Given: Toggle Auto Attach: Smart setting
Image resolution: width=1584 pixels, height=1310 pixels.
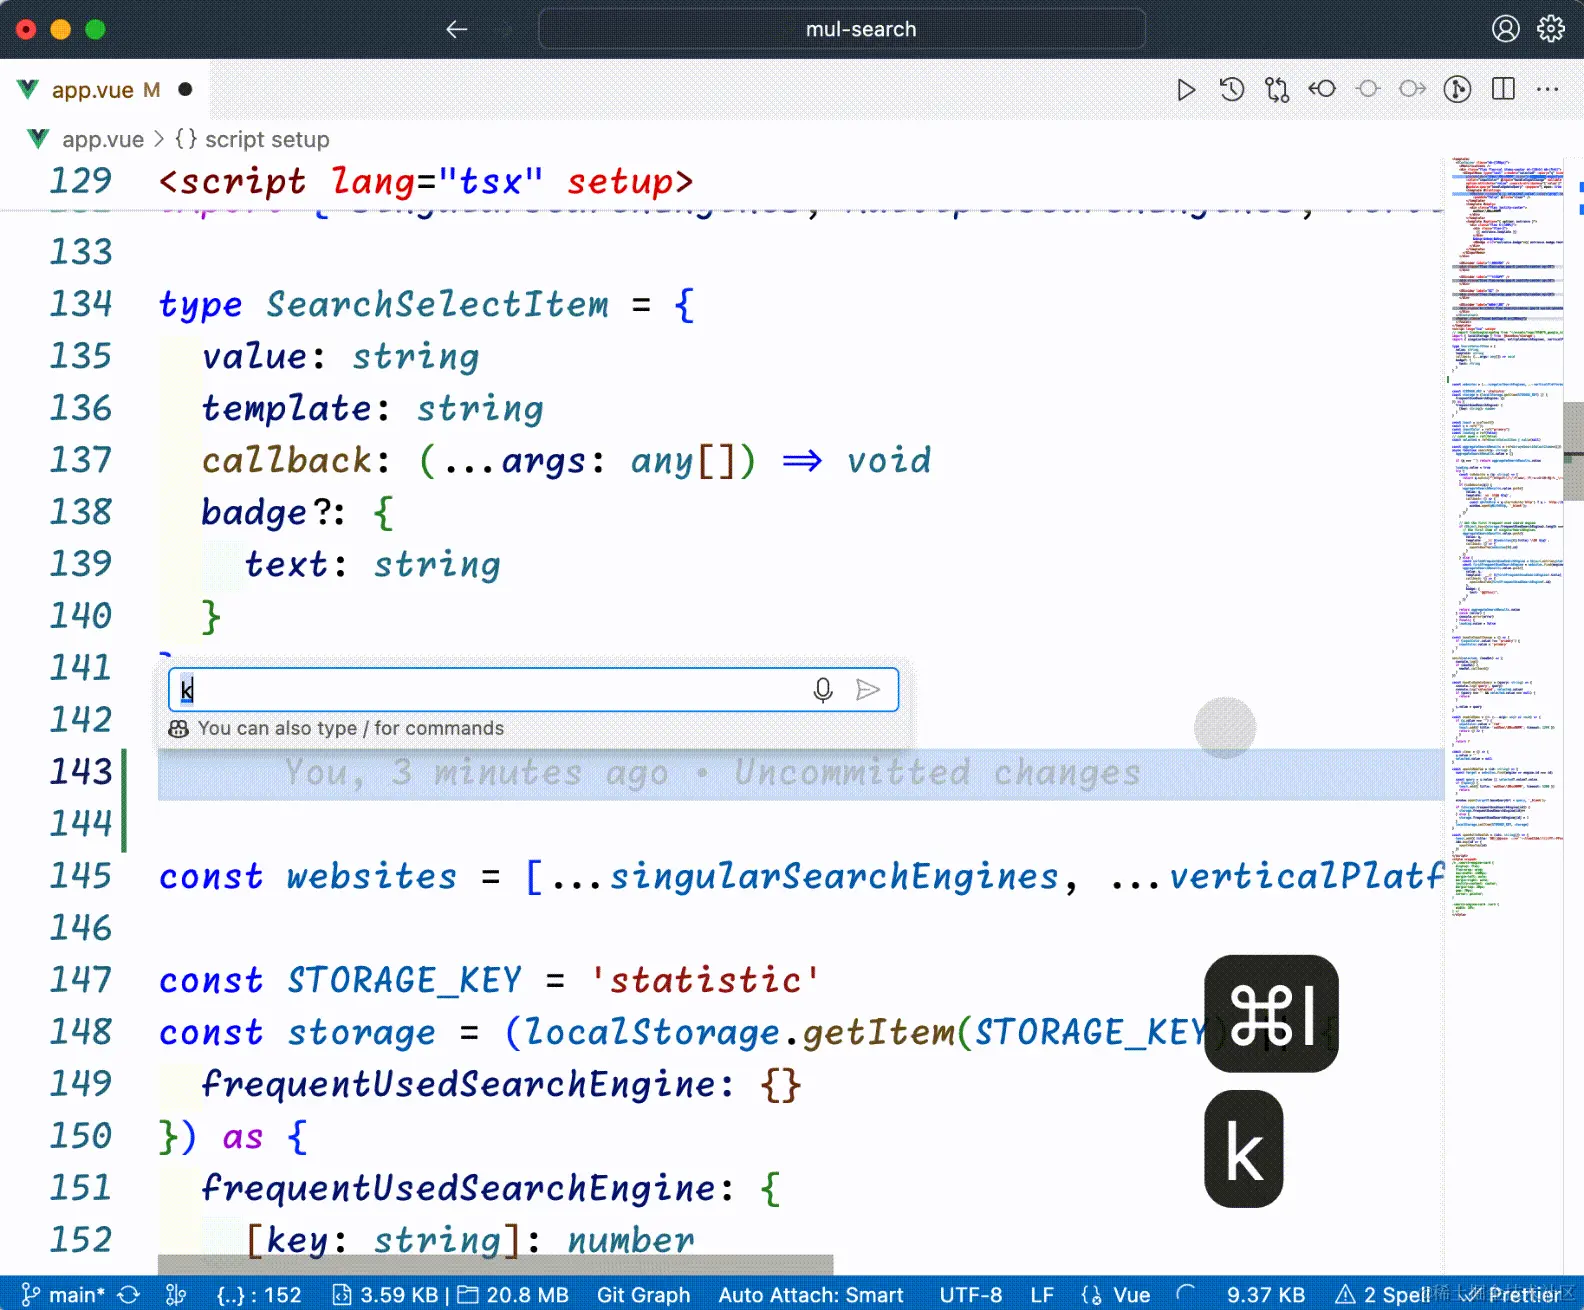Looking at the screenshot, I should click(x=811, y=1295).
